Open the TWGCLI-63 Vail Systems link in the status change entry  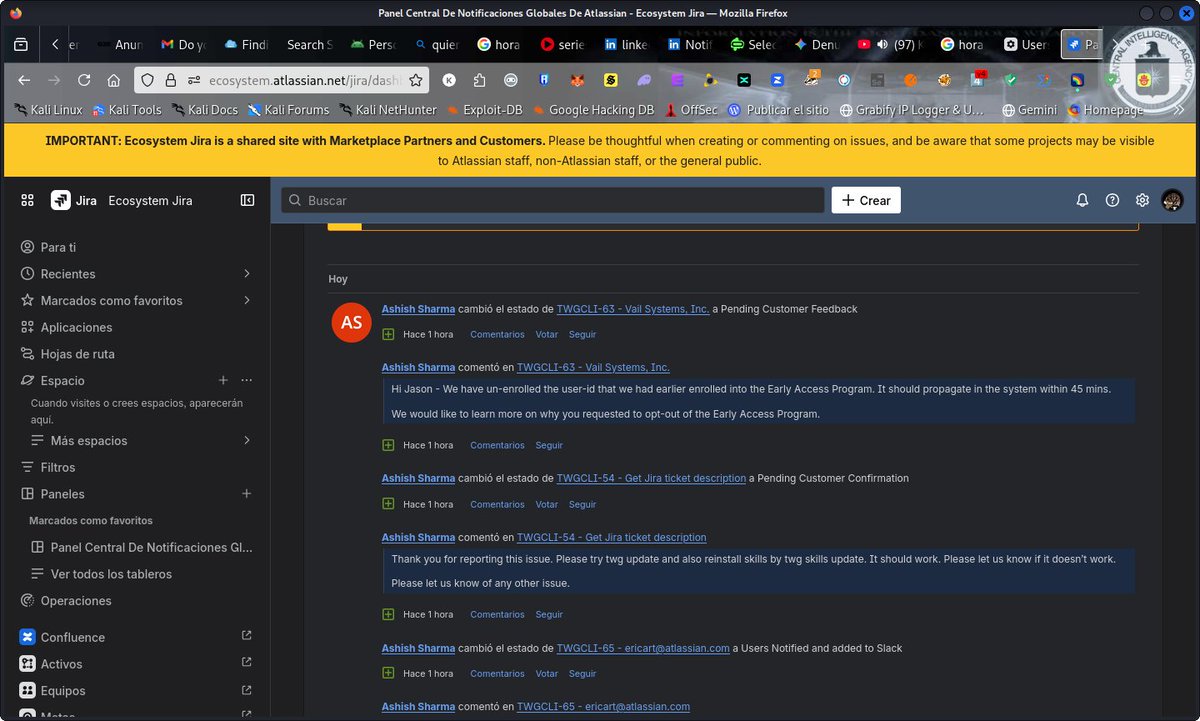coord(633,309)
